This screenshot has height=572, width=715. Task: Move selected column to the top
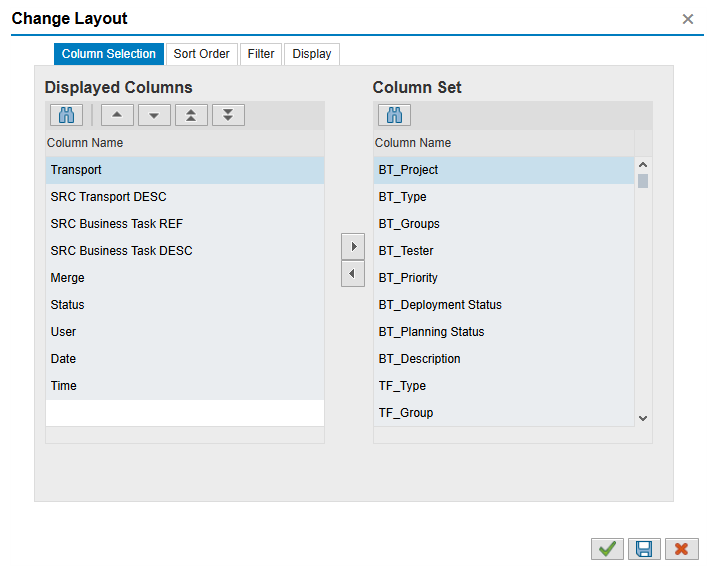[190, 115]
